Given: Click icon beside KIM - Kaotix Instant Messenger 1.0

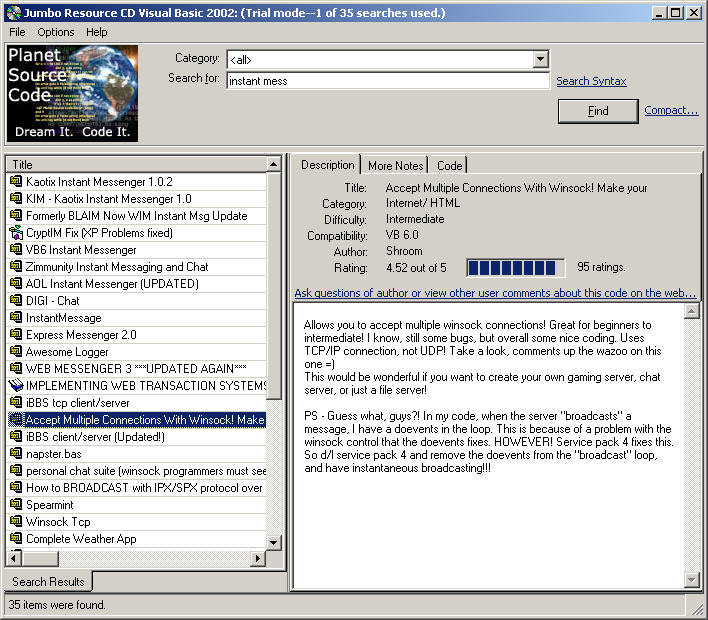Looking at the screenshot, I should click(x=16, y=199).
